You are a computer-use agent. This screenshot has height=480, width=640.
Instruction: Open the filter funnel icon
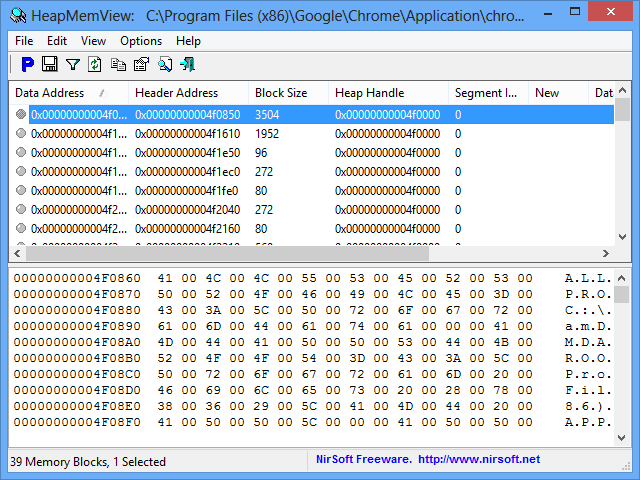72,64
